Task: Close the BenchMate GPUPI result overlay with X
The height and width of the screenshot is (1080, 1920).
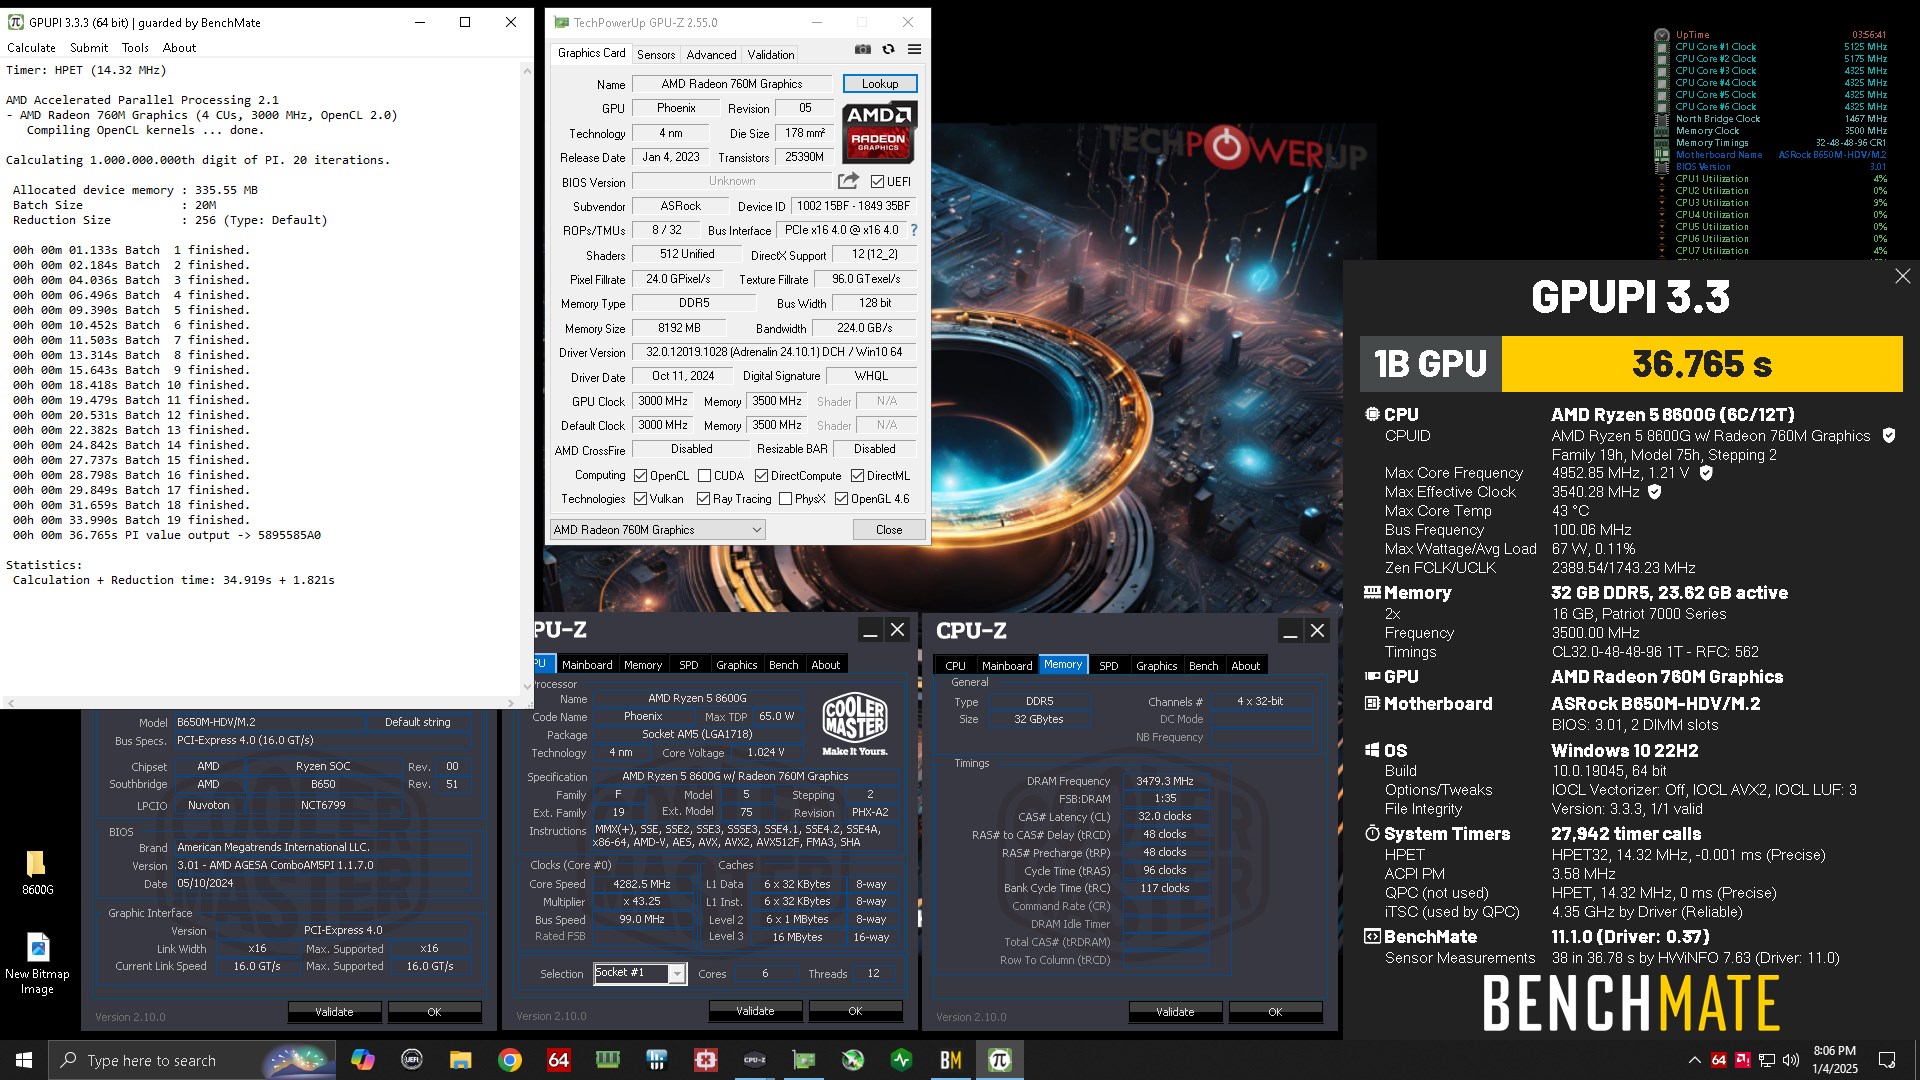Action: pyautogui.click(x=1902, y=276)
